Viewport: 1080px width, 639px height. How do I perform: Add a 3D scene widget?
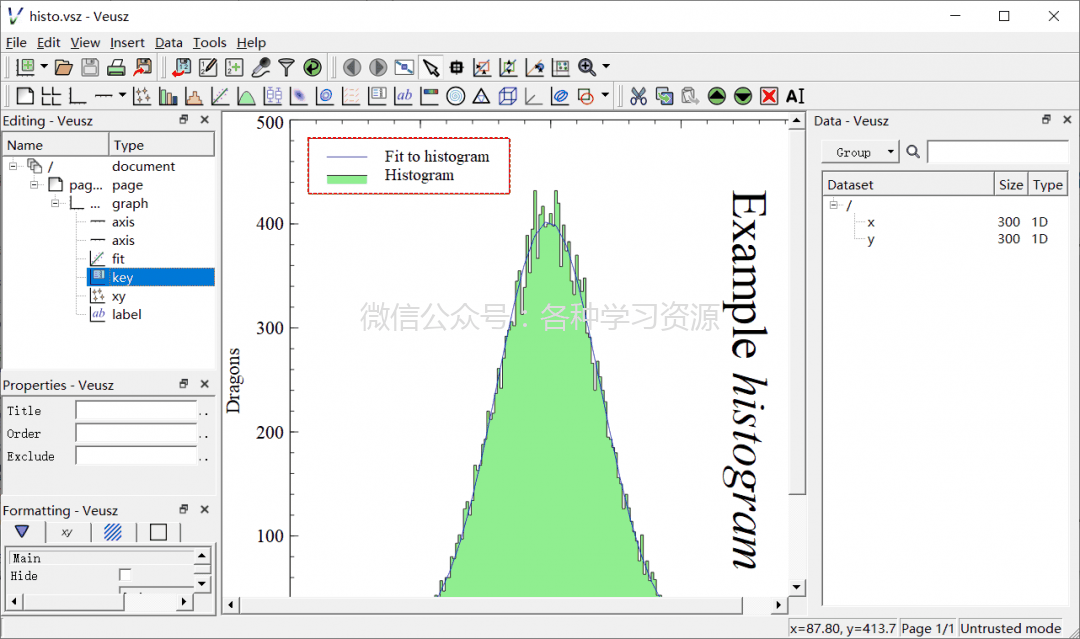click(508, 96)
